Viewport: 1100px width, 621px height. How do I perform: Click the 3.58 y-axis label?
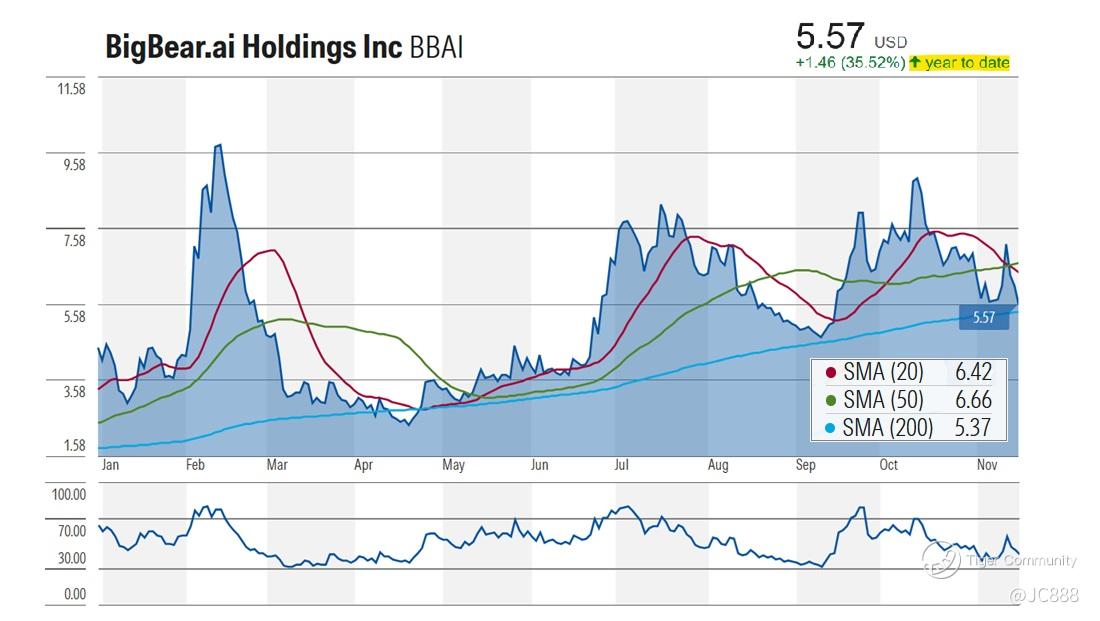point(74,392)
